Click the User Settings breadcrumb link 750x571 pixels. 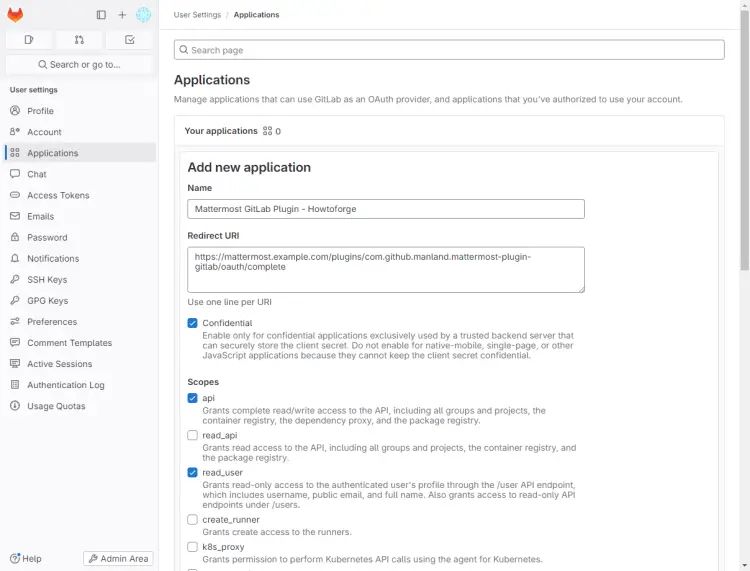[196, 15]
